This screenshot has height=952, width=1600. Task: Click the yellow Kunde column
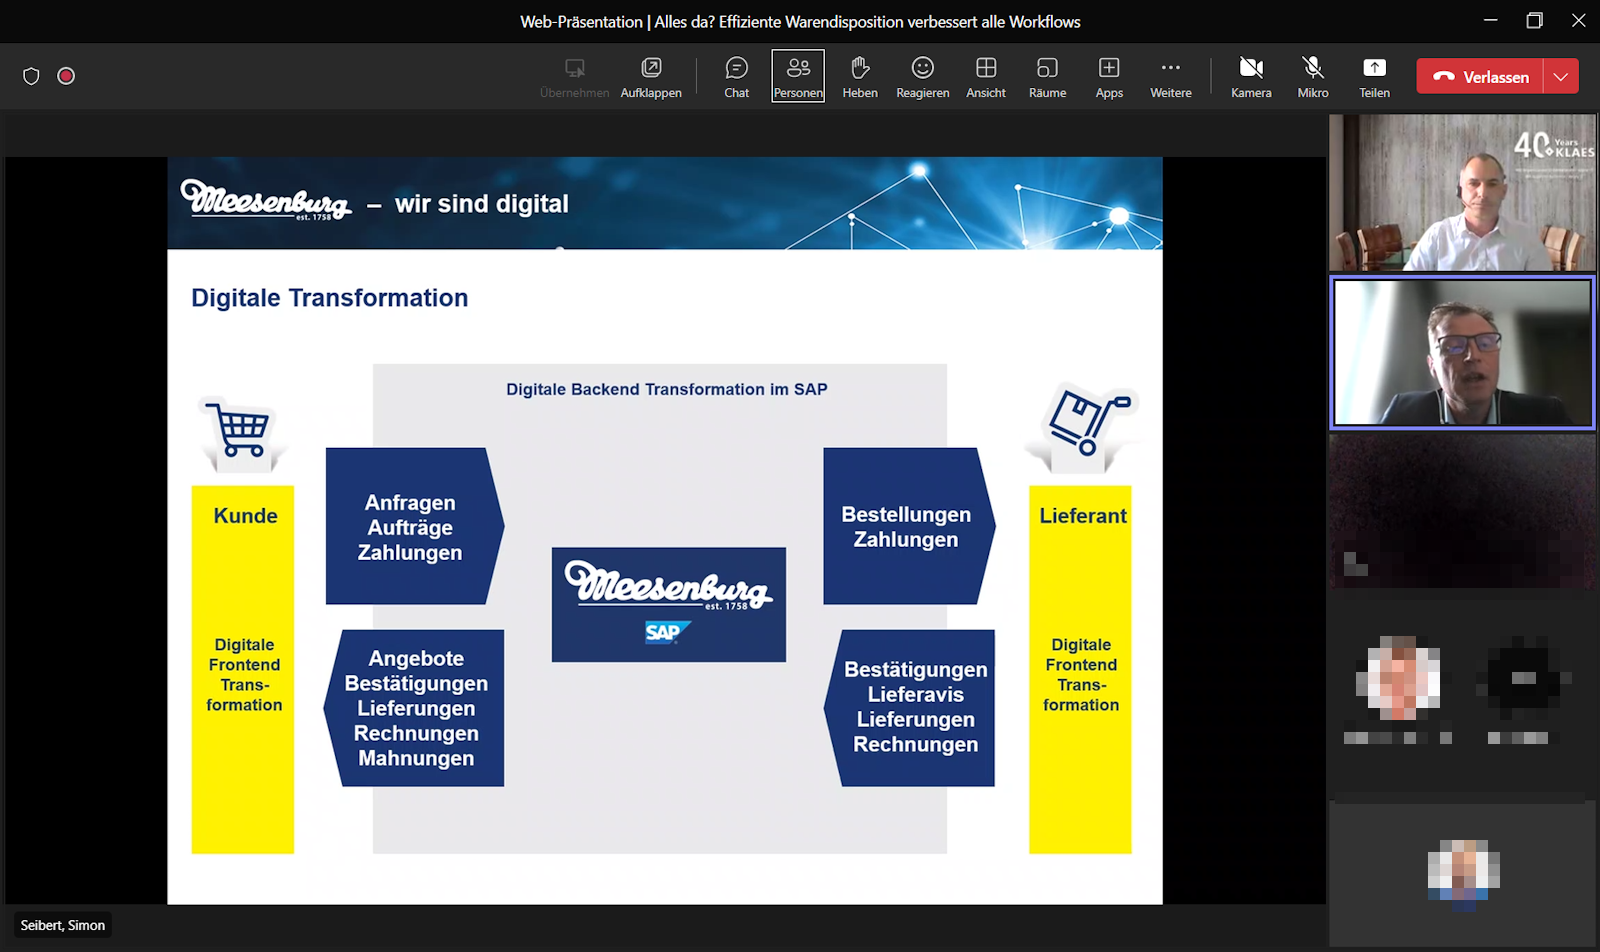[x=243, y=669]
